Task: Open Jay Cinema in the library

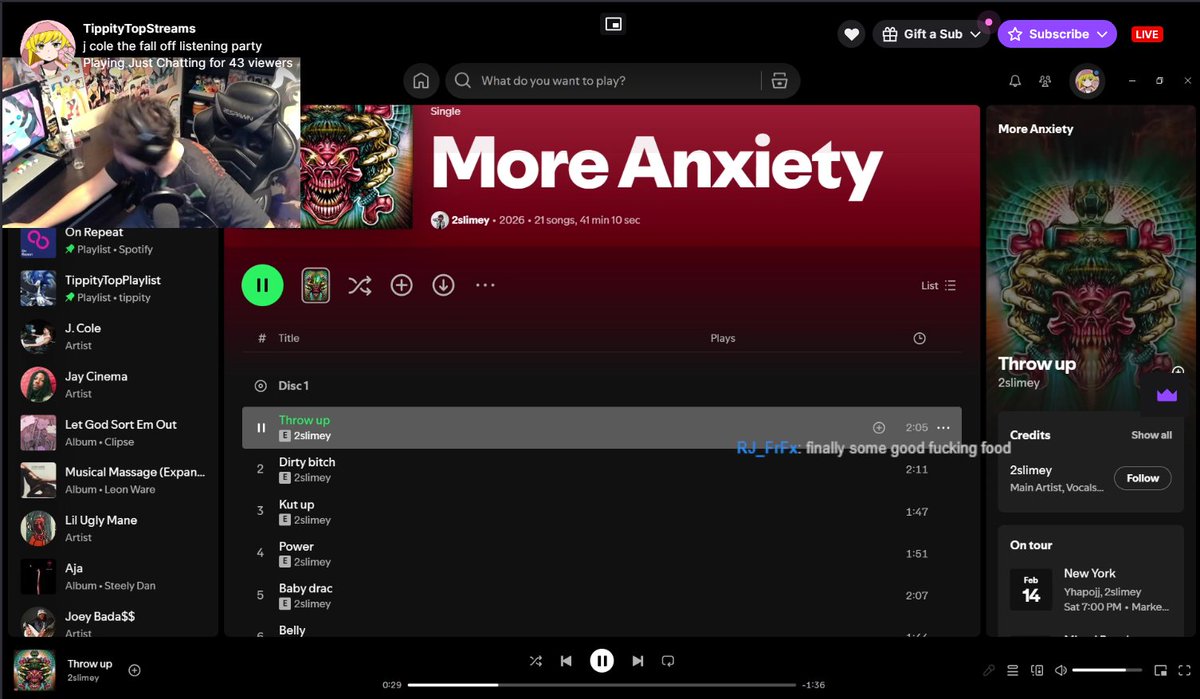Action: [x=113, y=384]
